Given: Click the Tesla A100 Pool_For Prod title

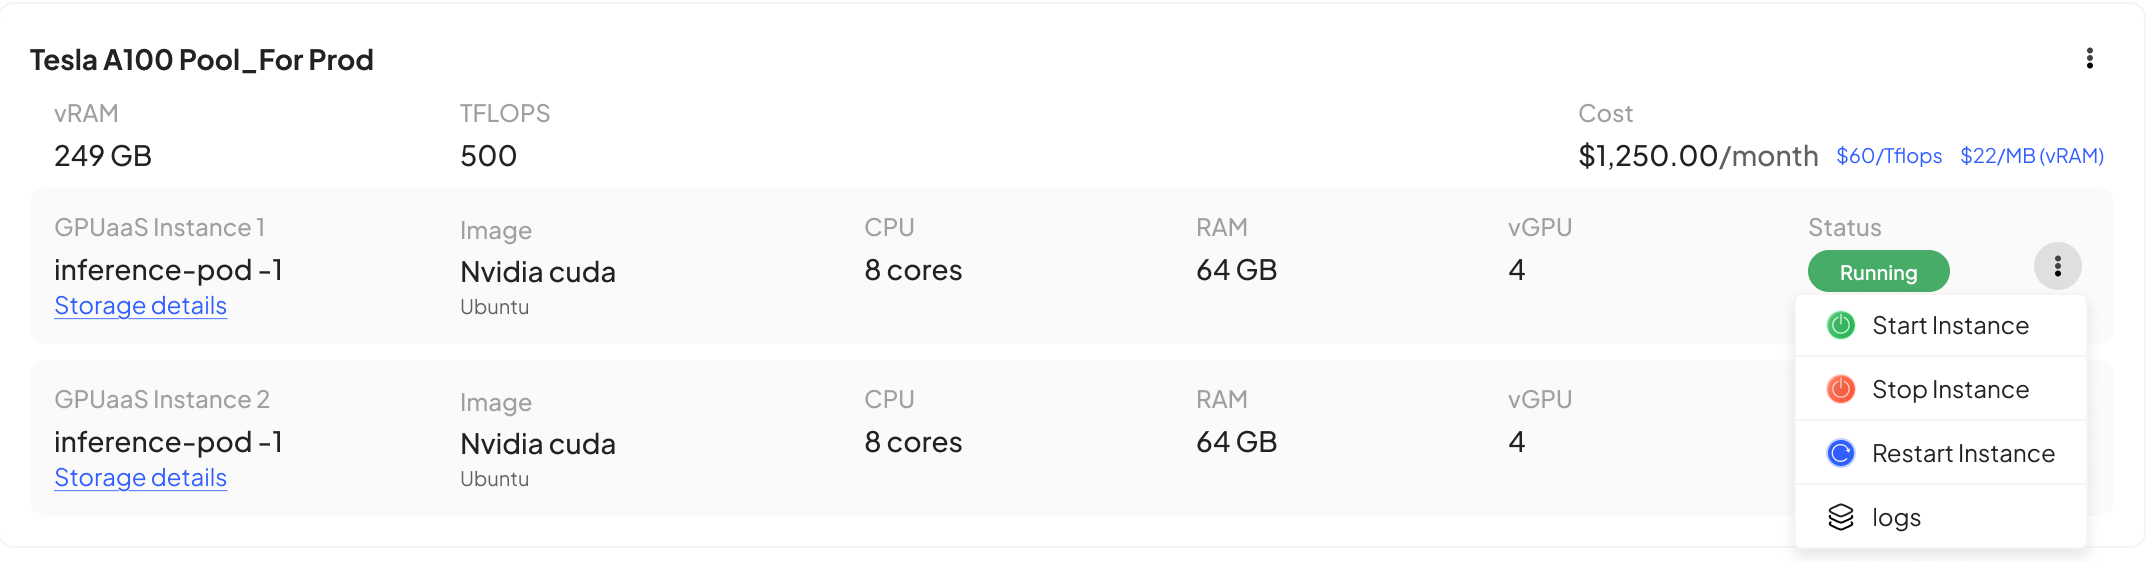Looking at the screenshot, I should (x=201, y=60).
